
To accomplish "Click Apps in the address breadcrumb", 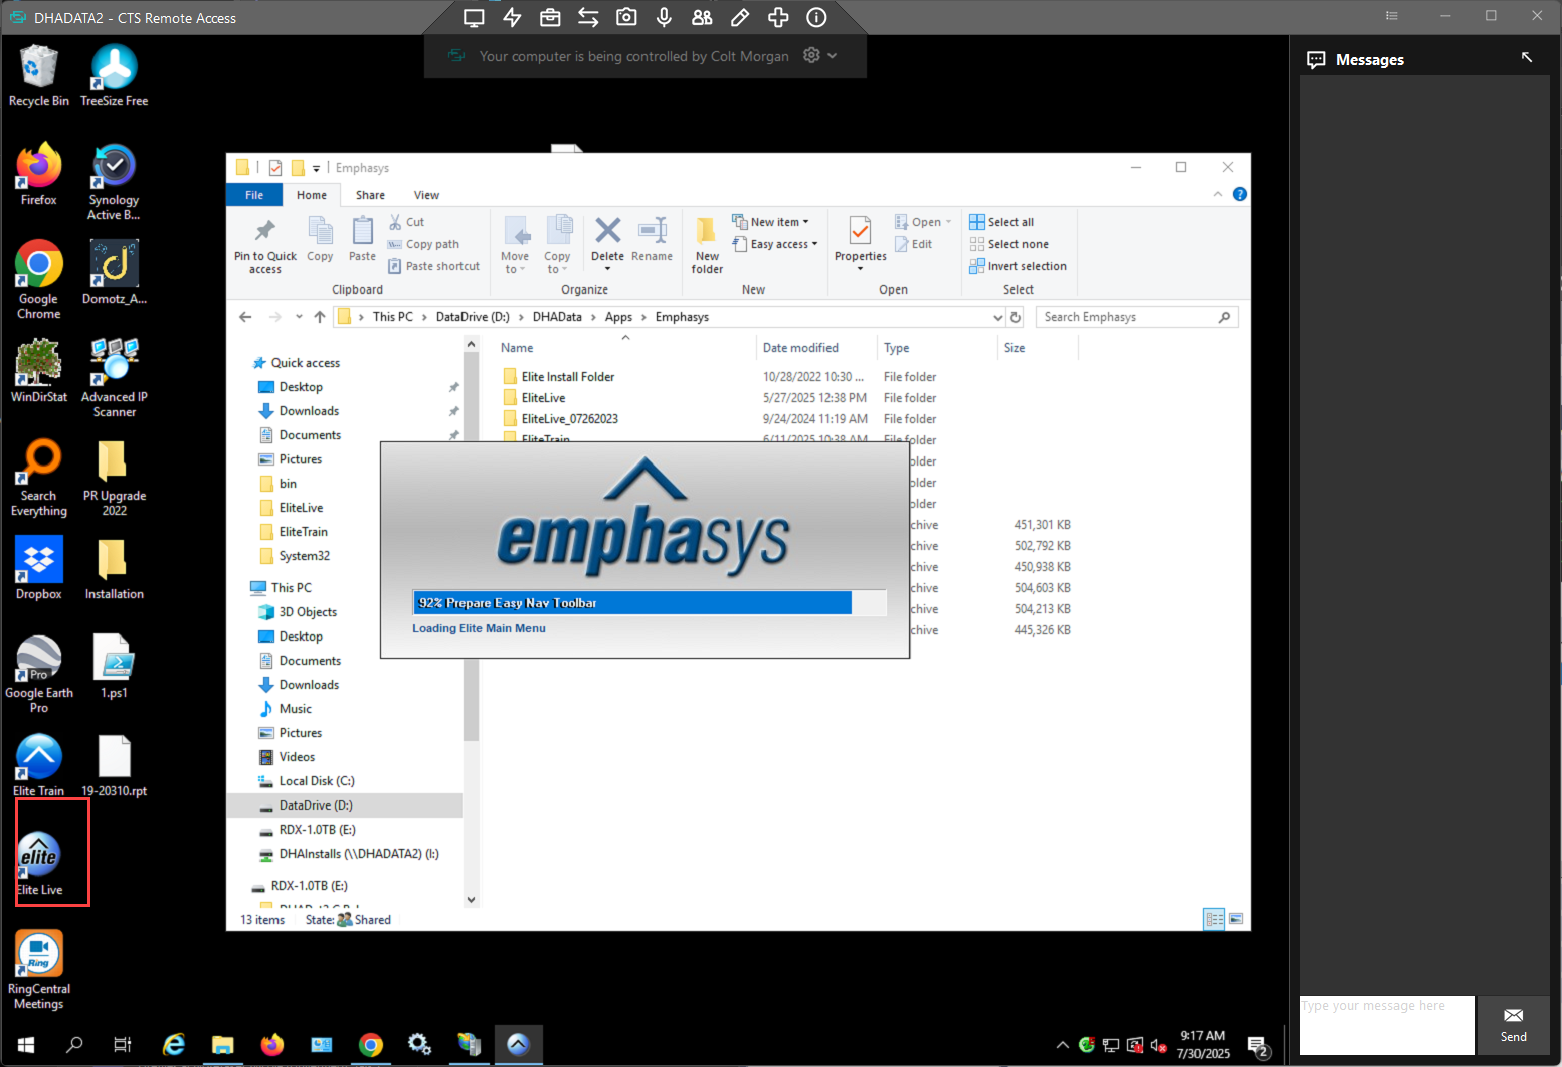I will 618,317.
